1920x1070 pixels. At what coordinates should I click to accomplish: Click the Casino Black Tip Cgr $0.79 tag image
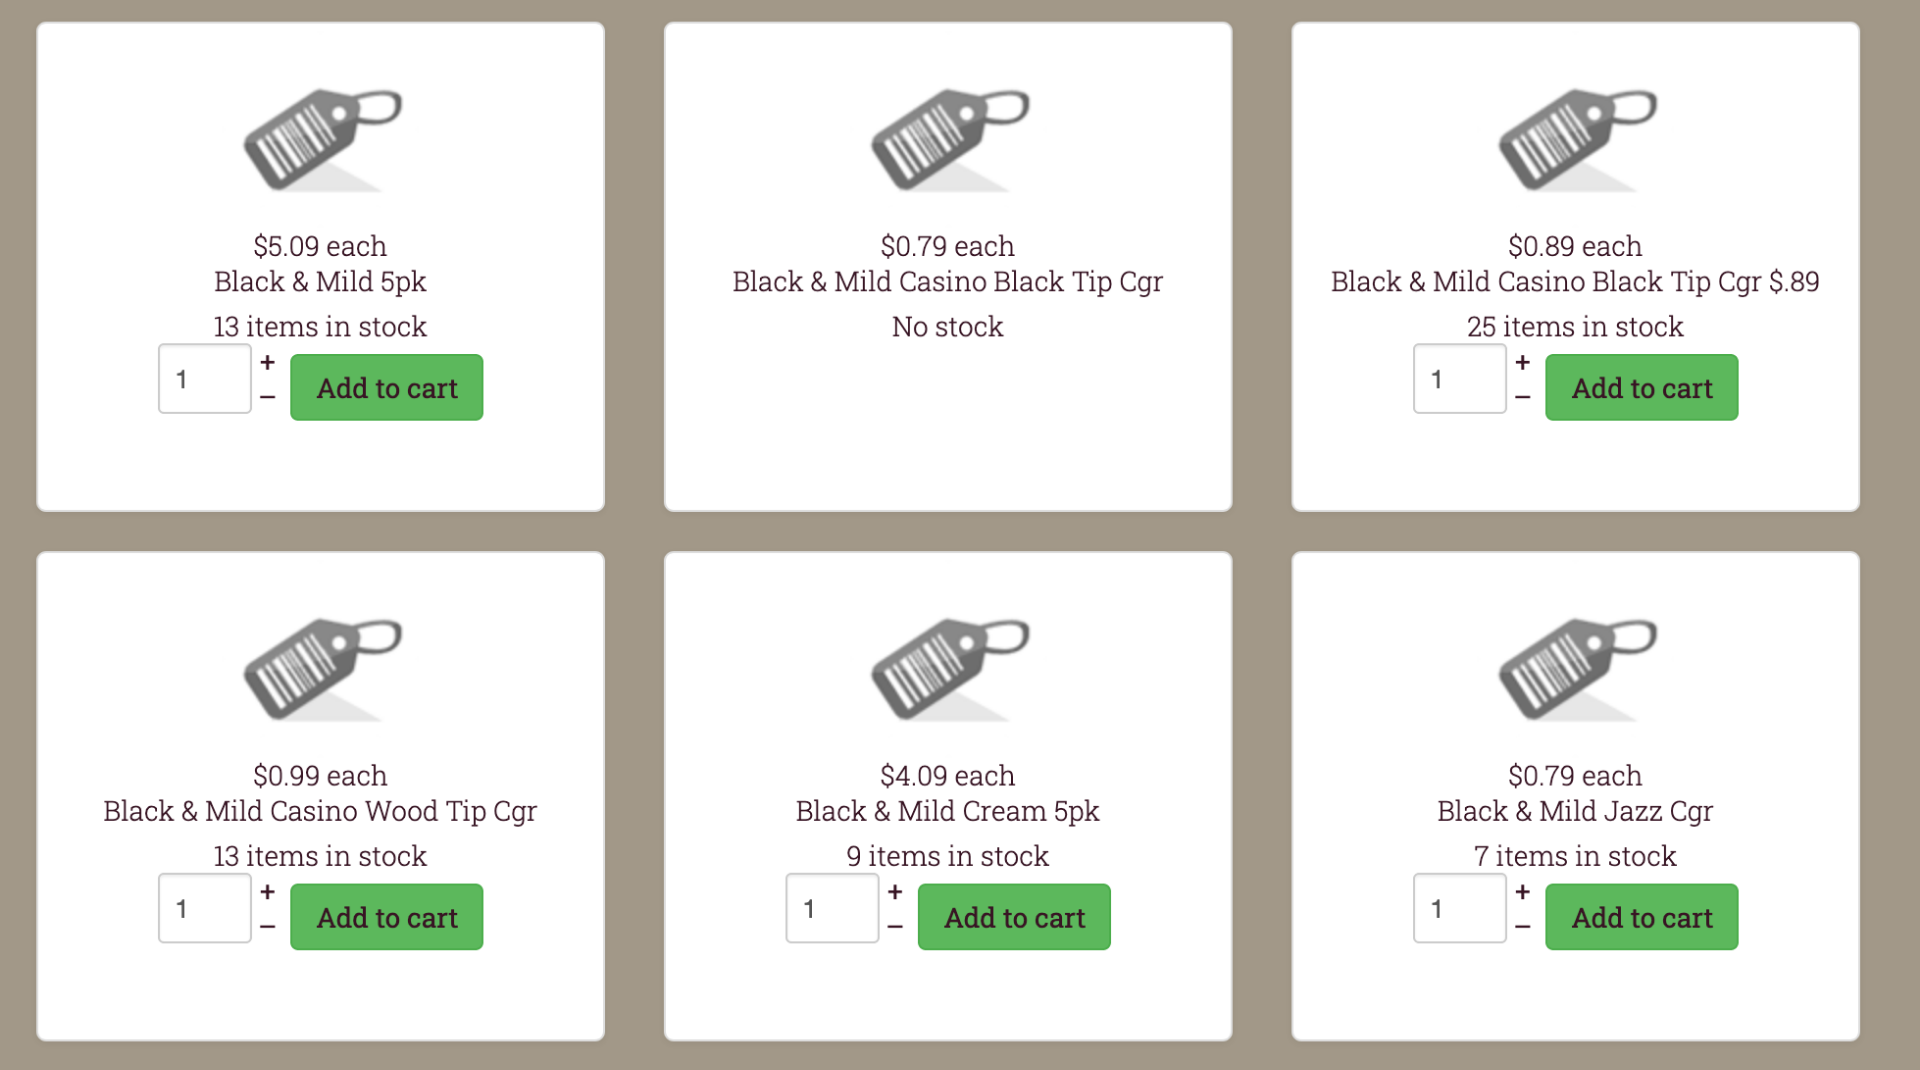[x=949, y=140]
